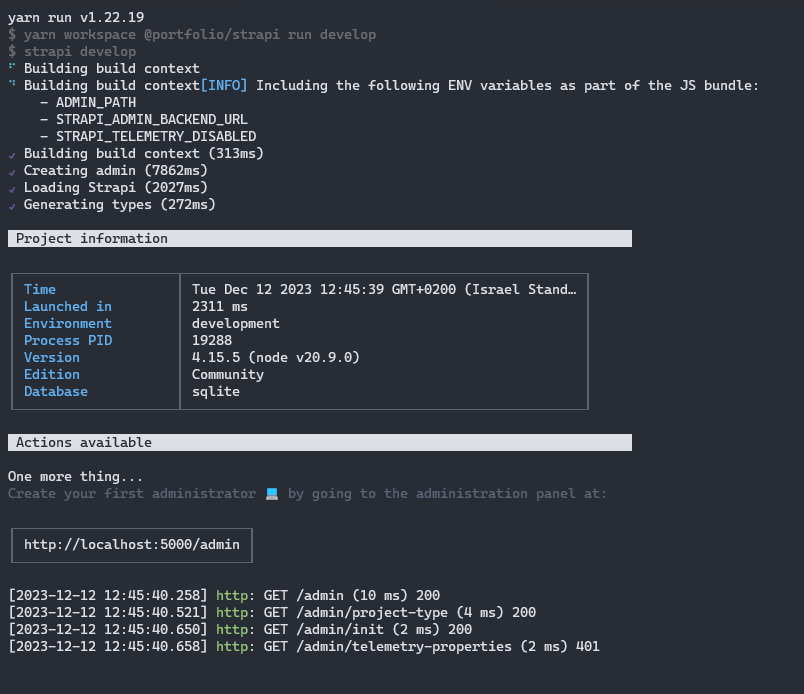Click the '[2023-12-12 12:45:40.258]' timestamp
The image size is (804, 694).
coord(108,595)
